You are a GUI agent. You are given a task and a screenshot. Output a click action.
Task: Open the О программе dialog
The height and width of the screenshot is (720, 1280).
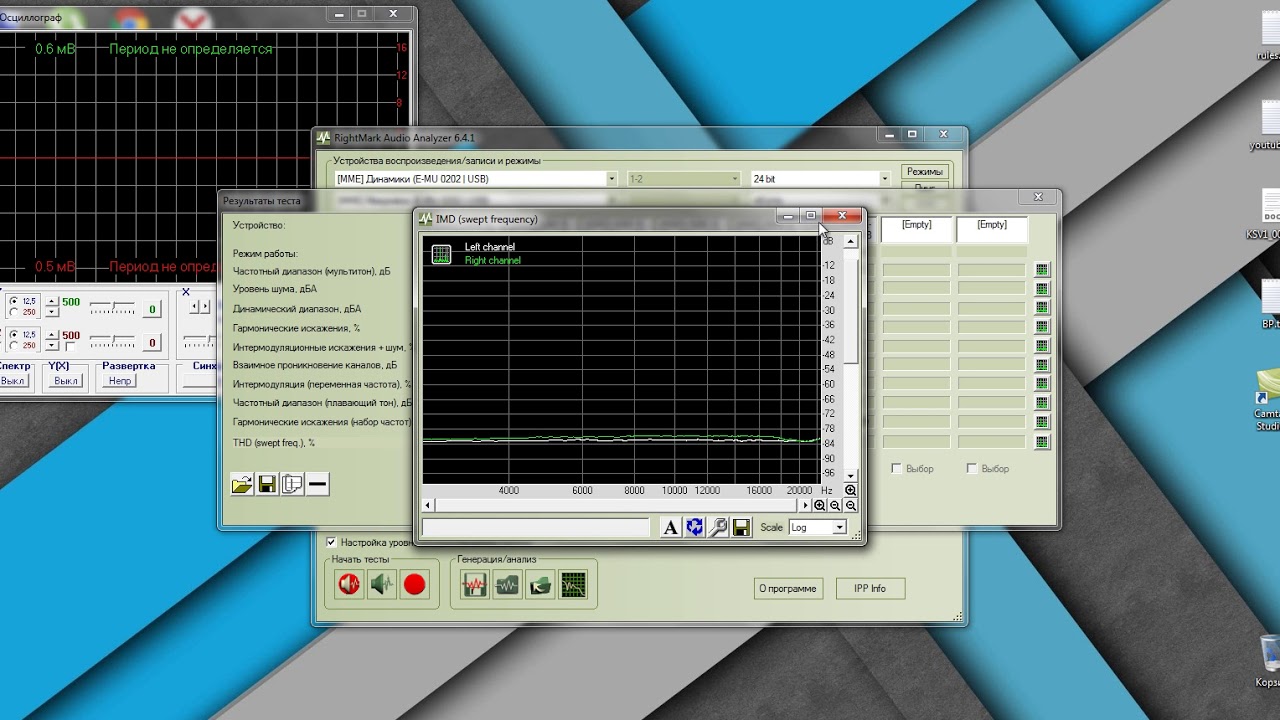coord(788,588)
